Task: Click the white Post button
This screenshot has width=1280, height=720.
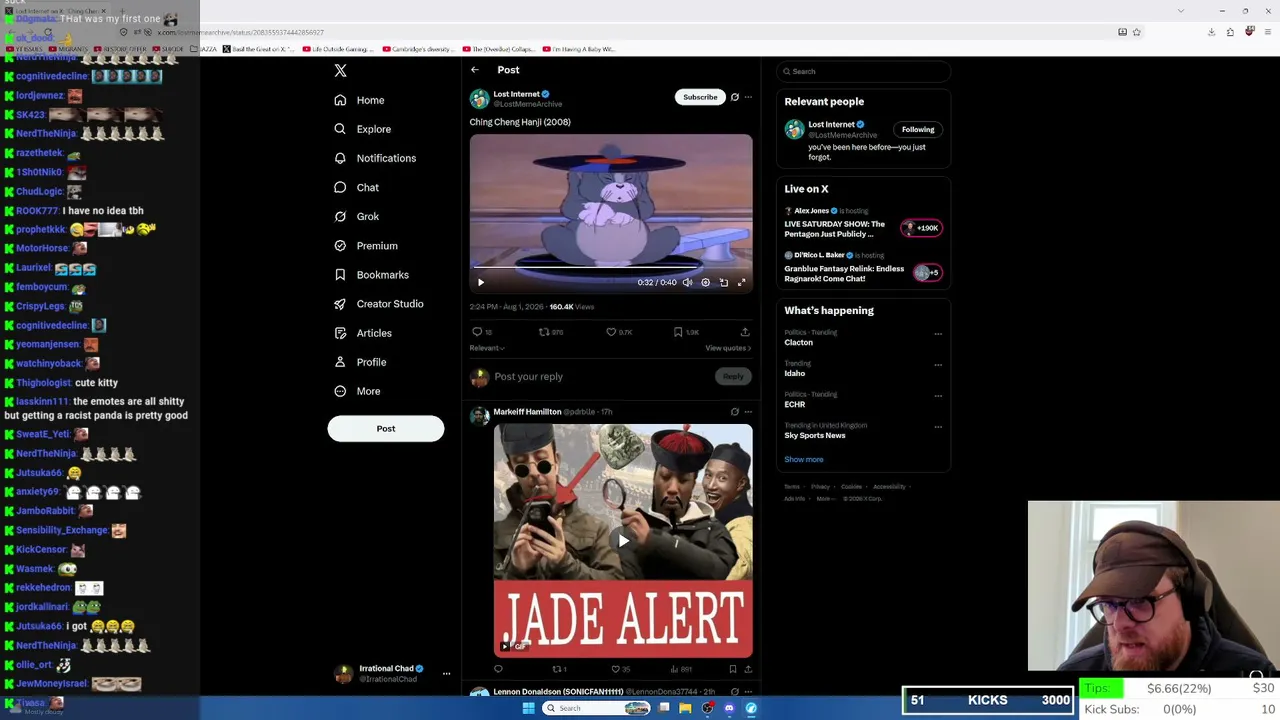Action: coord(386,428)
